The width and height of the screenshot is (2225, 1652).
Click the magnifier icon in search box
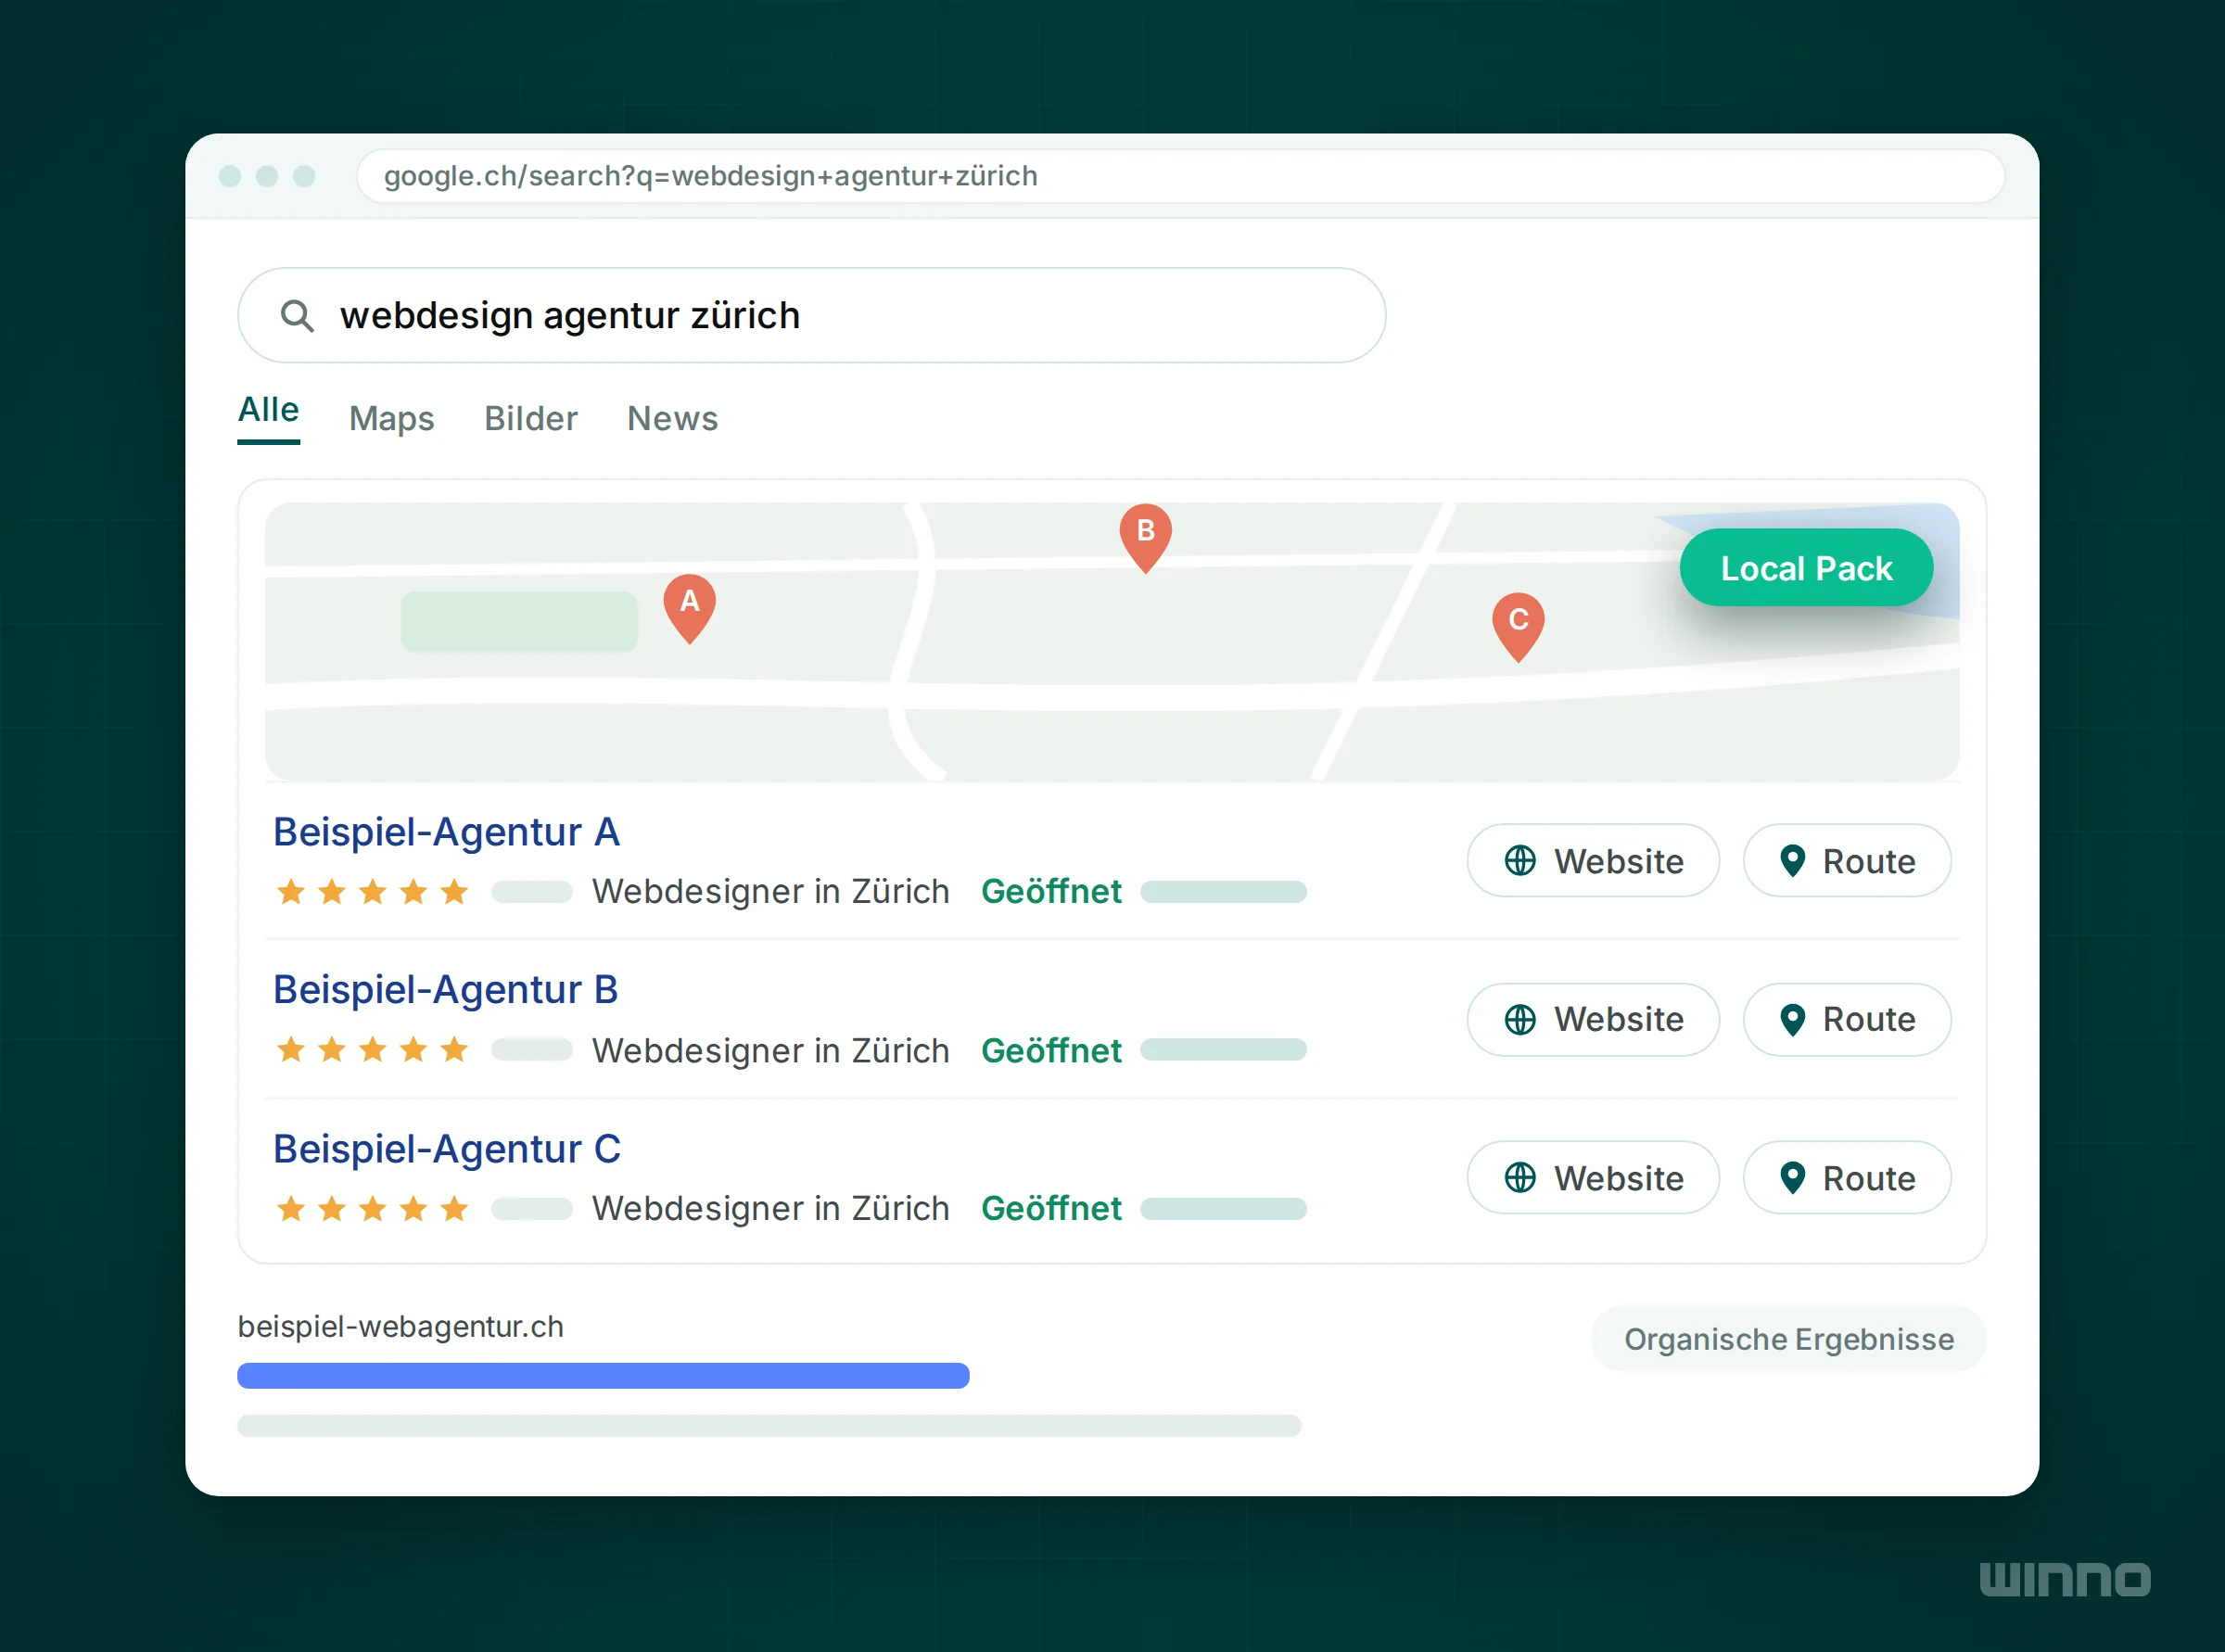pyautogui.click(x=297, y=316)
